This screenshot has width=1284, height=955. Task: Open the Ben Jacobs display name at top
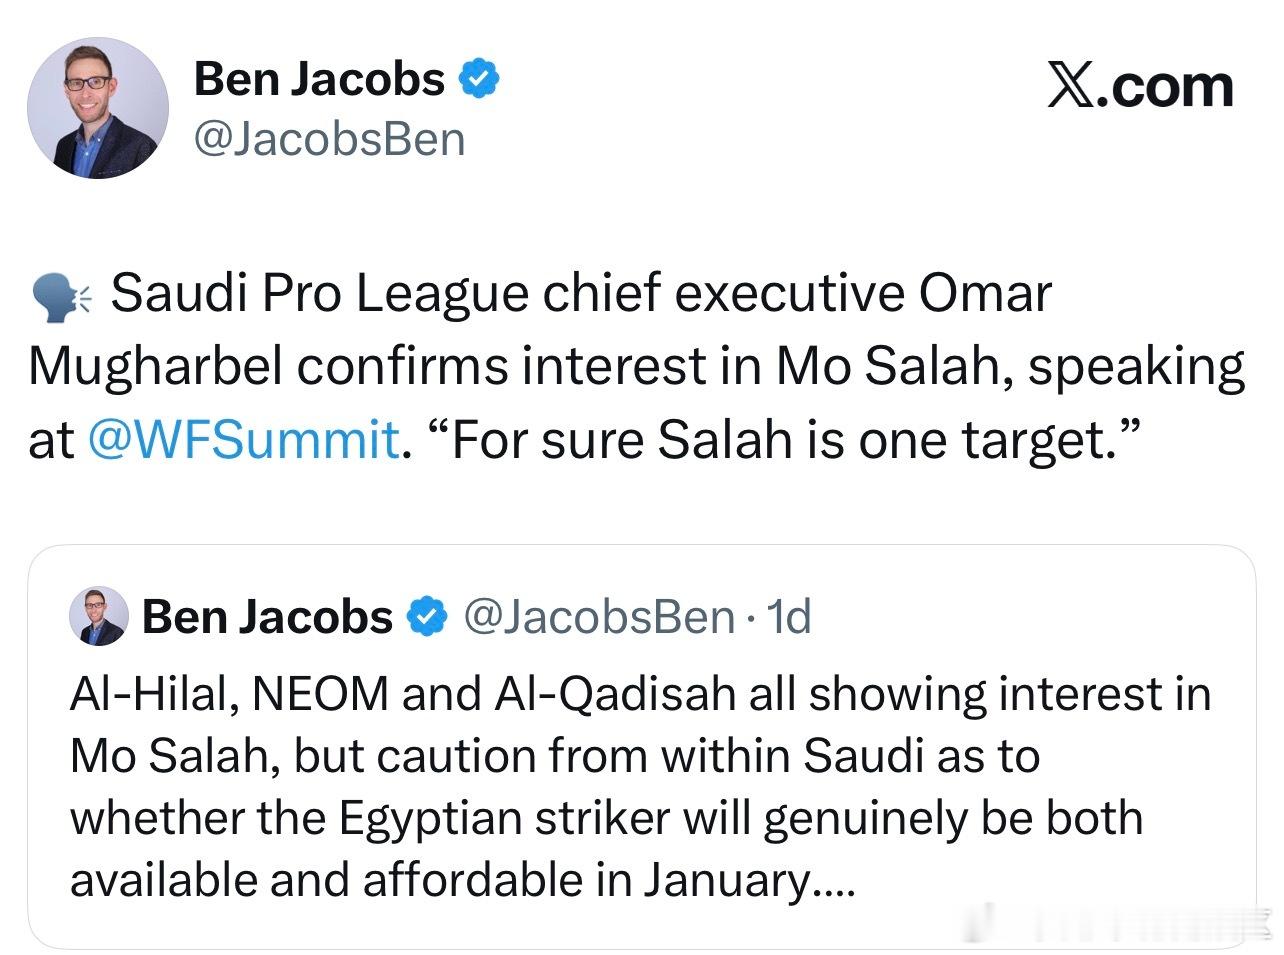[x=319, y=79]
